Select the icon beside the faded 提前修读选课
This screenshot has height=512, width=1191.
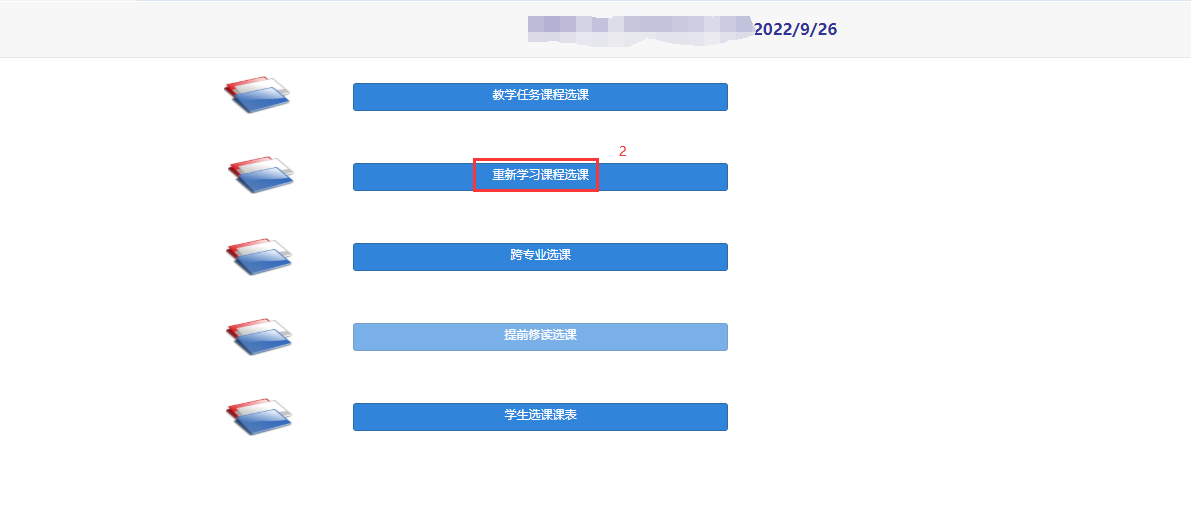point(259,337)
